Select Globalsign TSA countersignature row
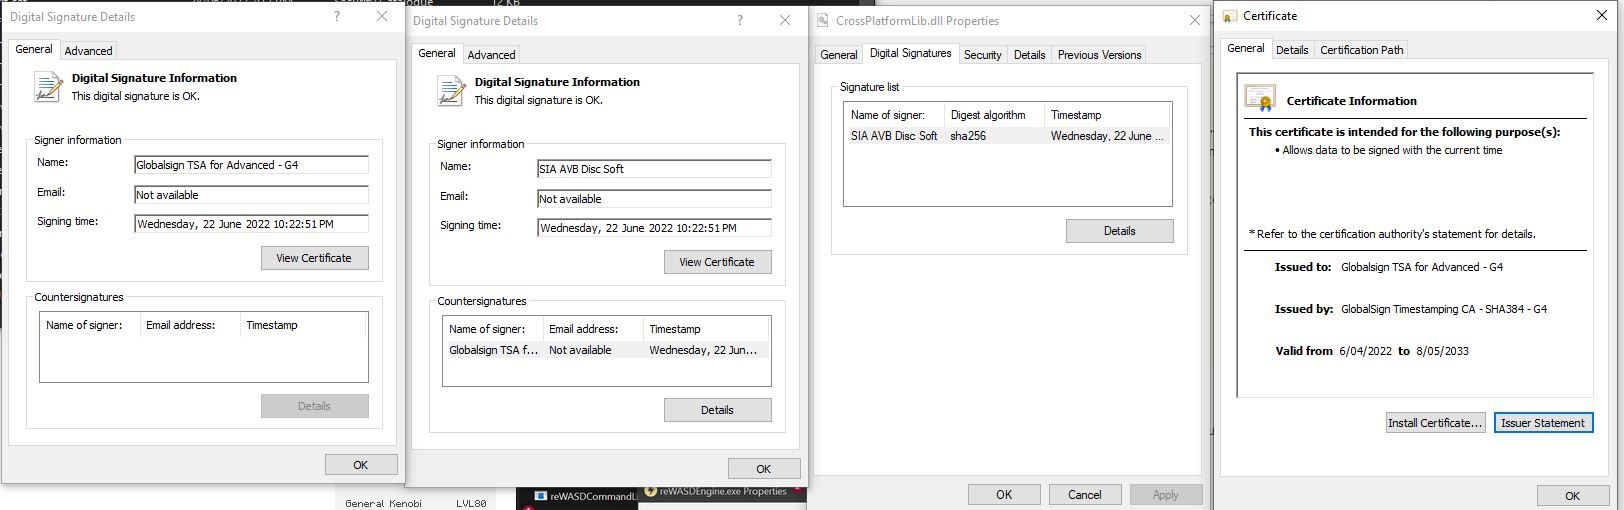Screen dimensions: 1624x510 pos(606,350)
